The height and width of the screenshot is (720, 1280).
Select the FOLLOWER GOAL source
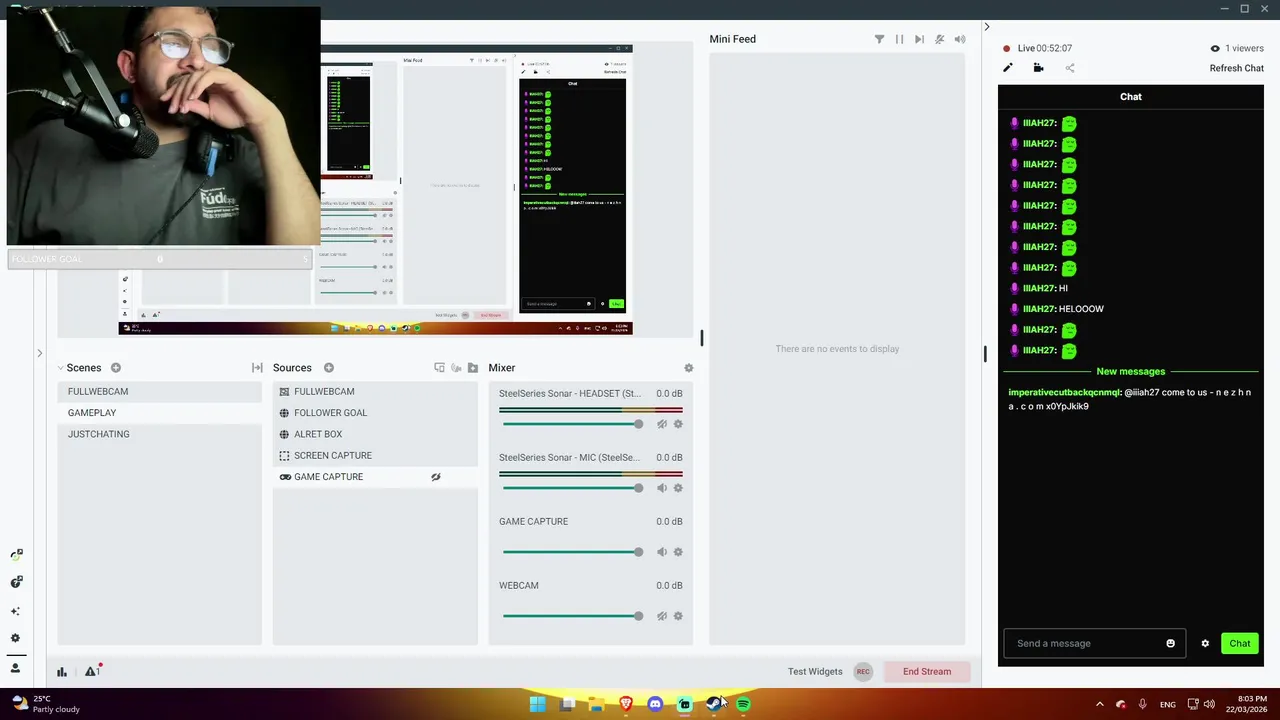click(375, 413)
